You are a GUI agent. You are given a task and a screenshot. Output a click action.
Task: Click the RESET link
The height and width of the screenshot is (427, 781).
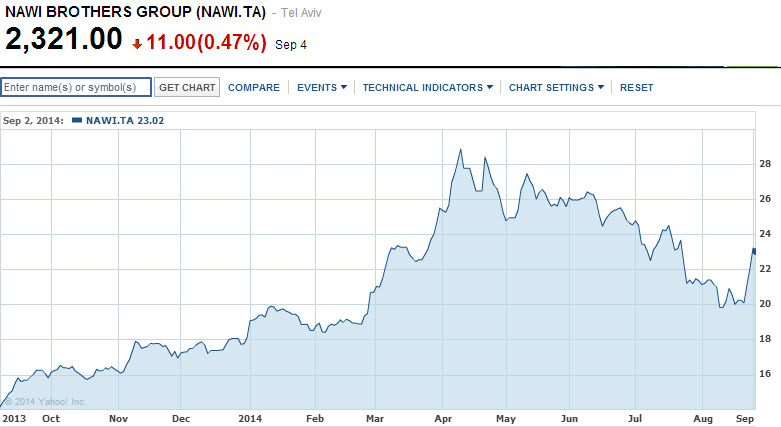point(636,88)
